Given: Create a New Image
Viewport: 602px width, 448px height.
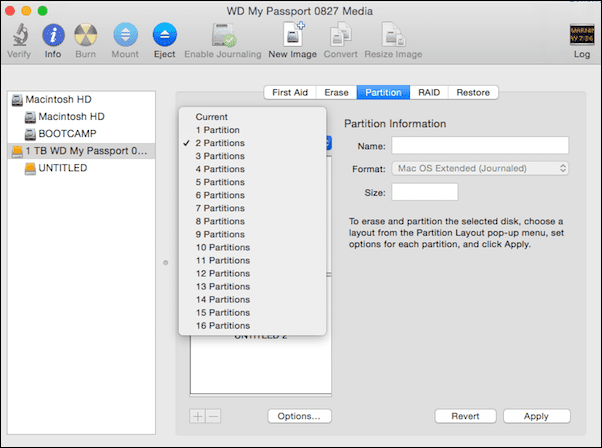Looking at the screenshot, I should tap(293, 34).
